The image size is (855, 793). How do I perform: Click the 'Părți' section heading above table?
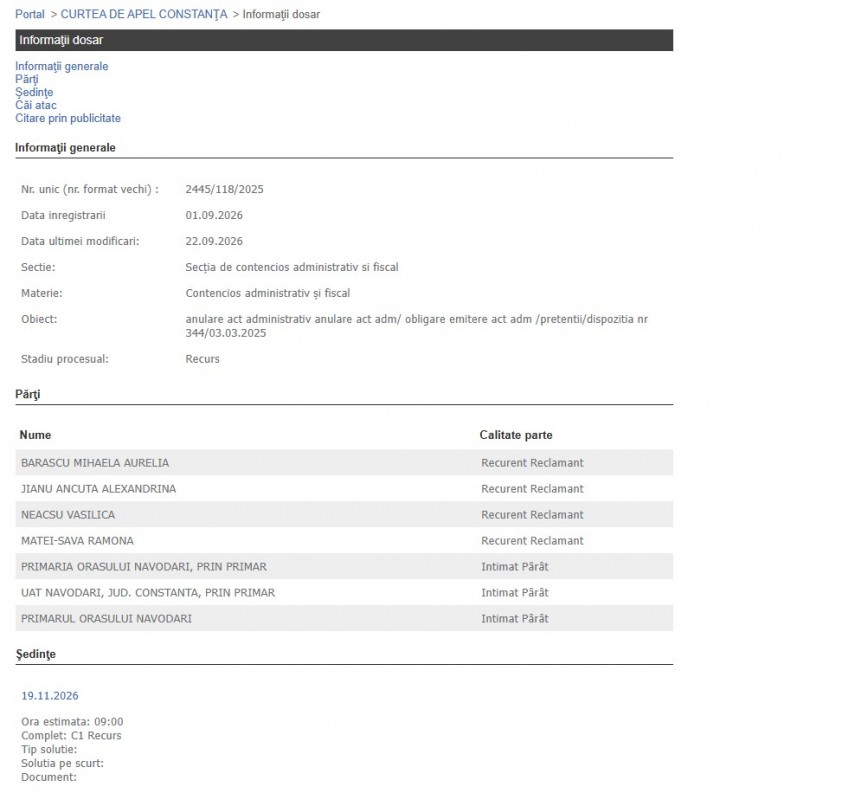pyautogui.click(x=28, y=394)
